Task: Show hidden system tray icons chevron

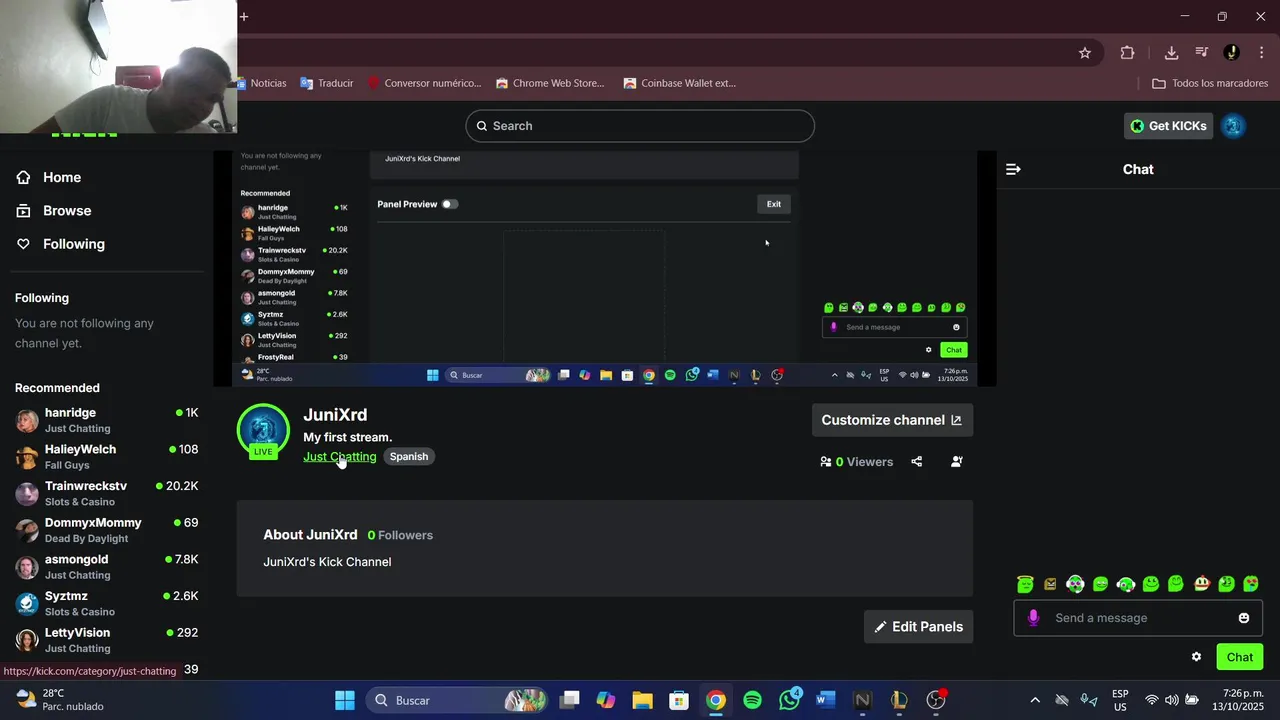Action: 1035,700
